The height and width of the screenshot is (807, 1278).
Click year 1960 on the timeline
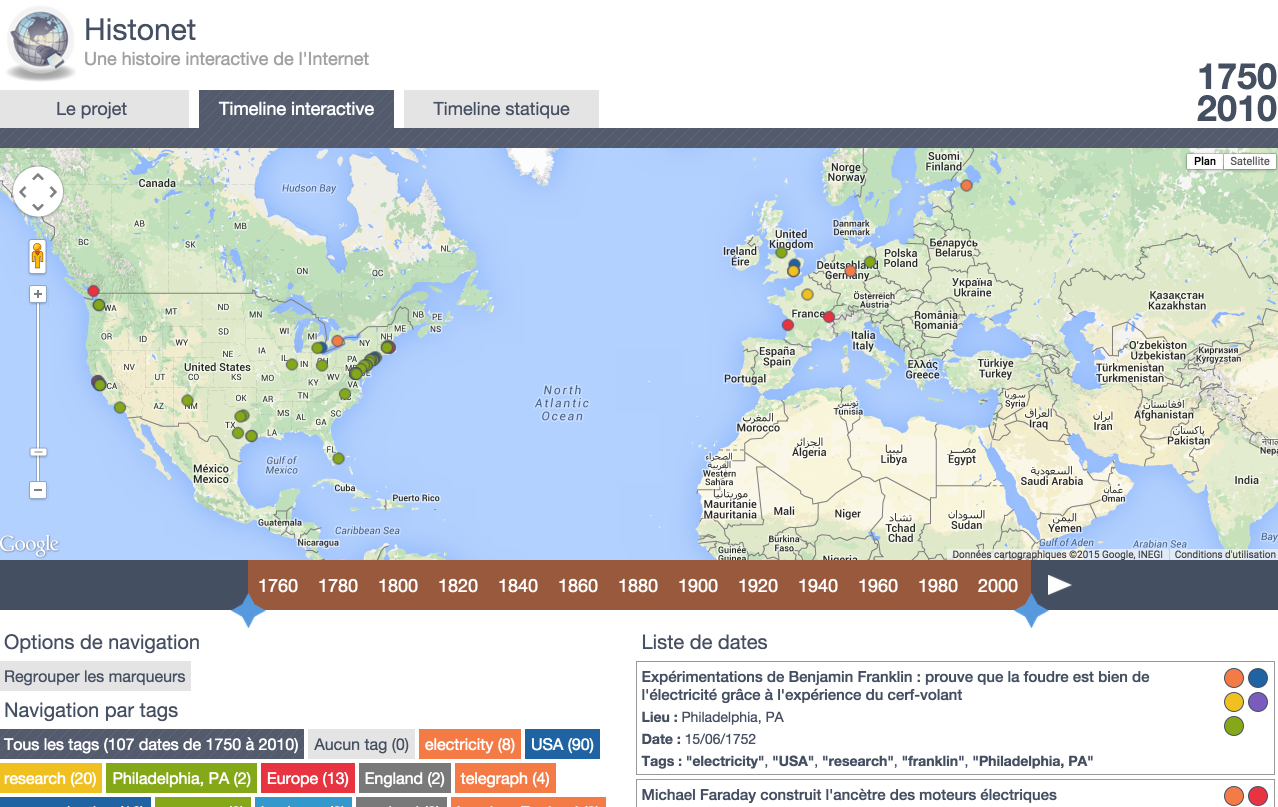[x=878, y=585]
